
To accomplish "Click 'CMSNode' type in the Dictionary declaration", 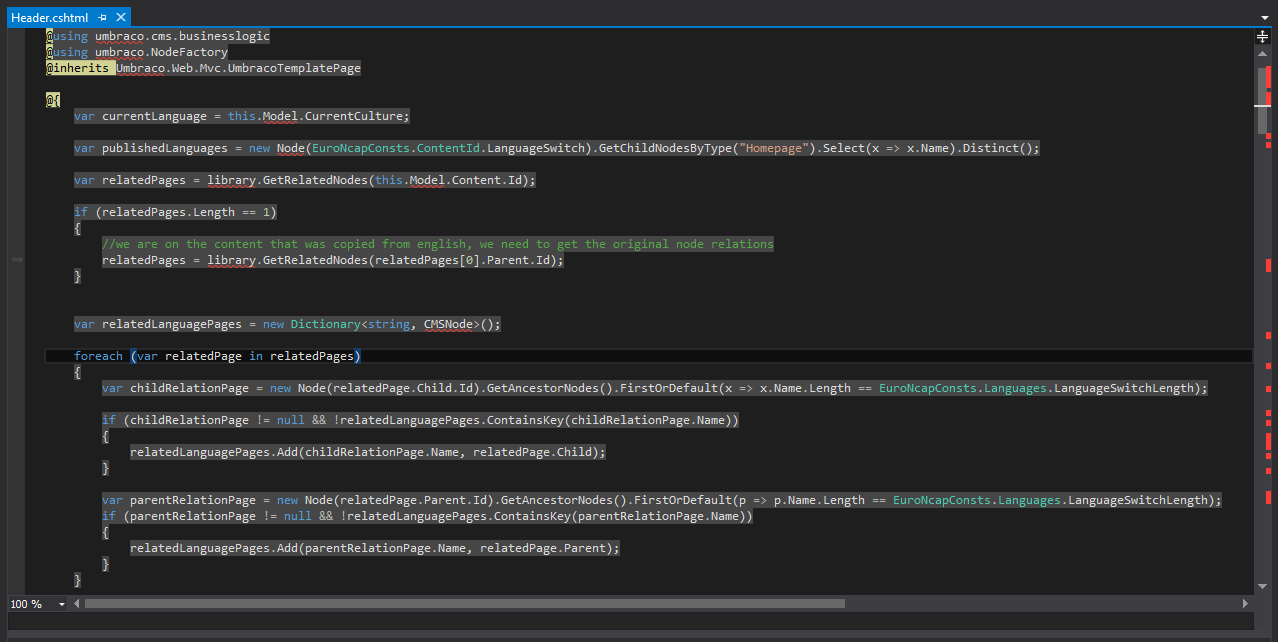I will [448, 324].
